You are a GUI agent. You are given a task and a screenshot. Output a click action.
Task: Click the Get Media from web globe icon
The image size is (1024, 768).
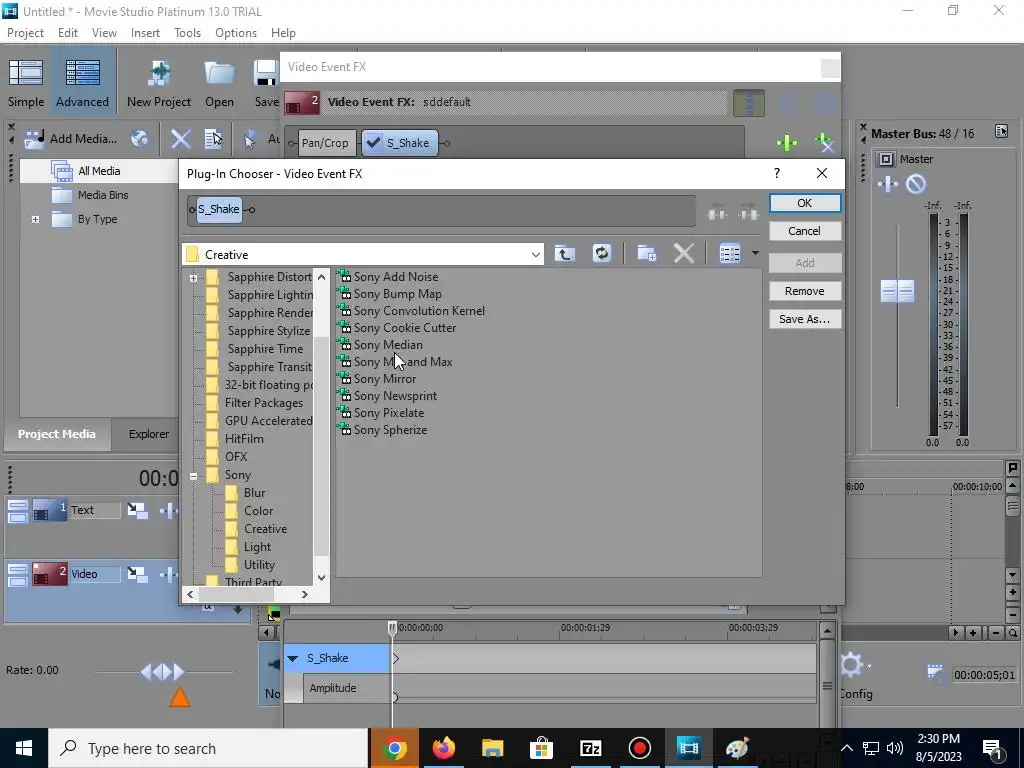pyautogui.click(x=140, y=138)
